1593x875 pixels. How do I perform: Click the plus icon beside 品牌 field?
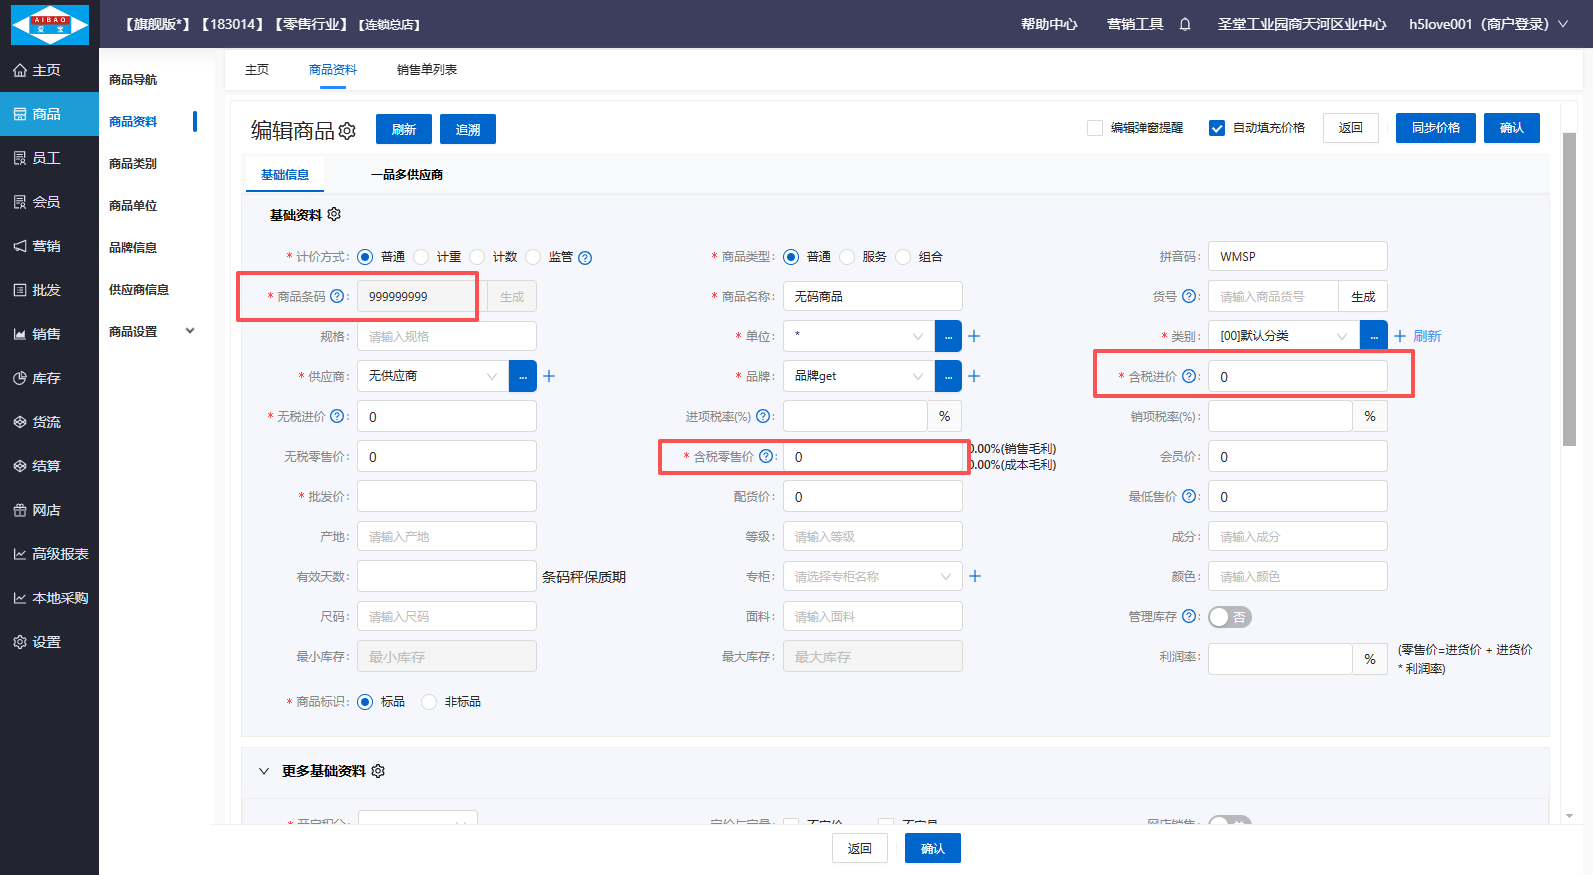click(x=974, y=376)
